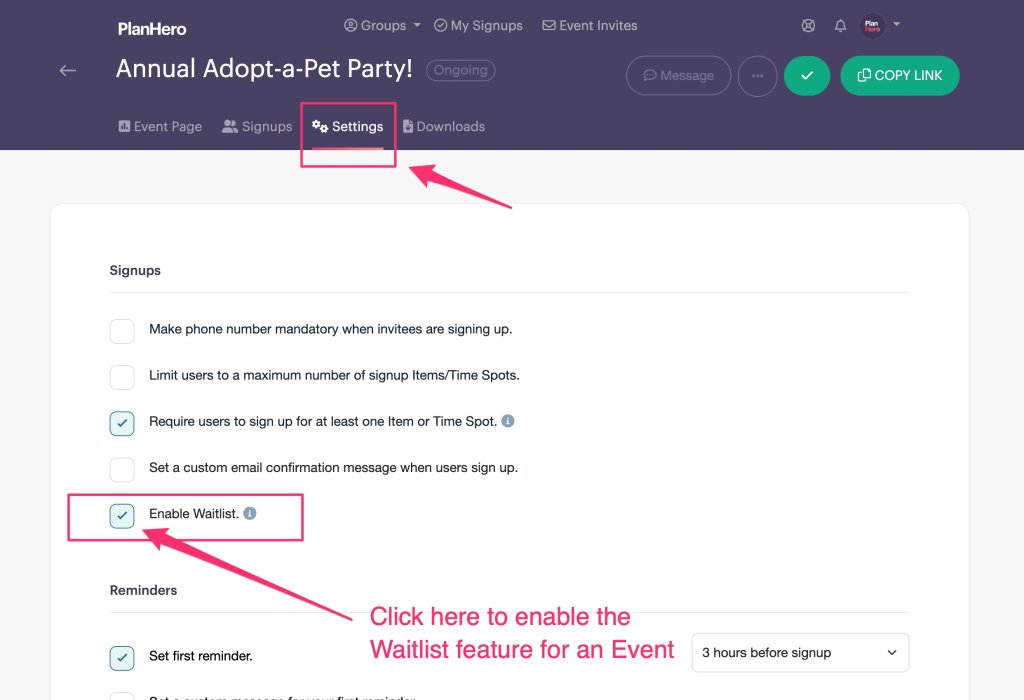
Task: Open the notifications bell
Action: (840, 25)
